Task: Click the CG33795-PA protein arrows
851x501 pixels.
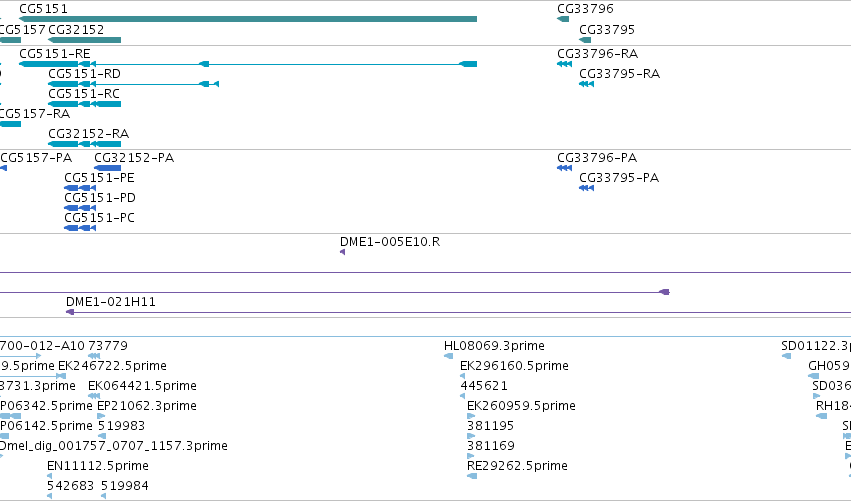Action: 587,188
